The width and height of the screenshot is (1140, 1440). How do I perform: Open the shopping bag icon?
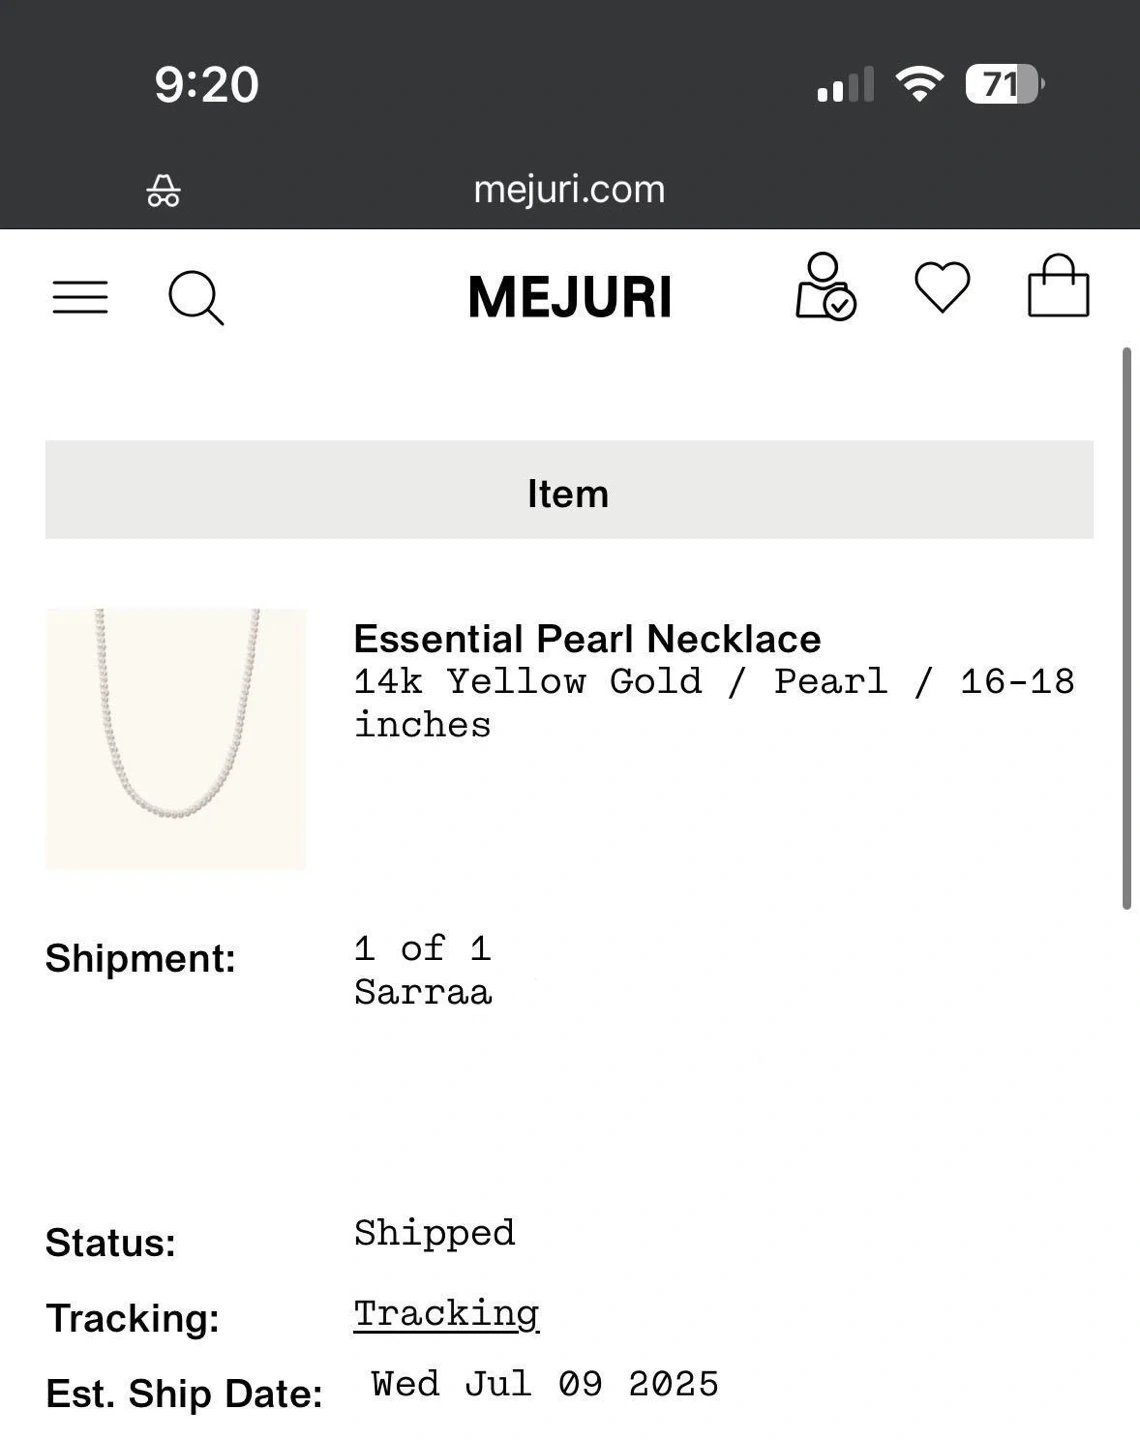click(1058, 287)
